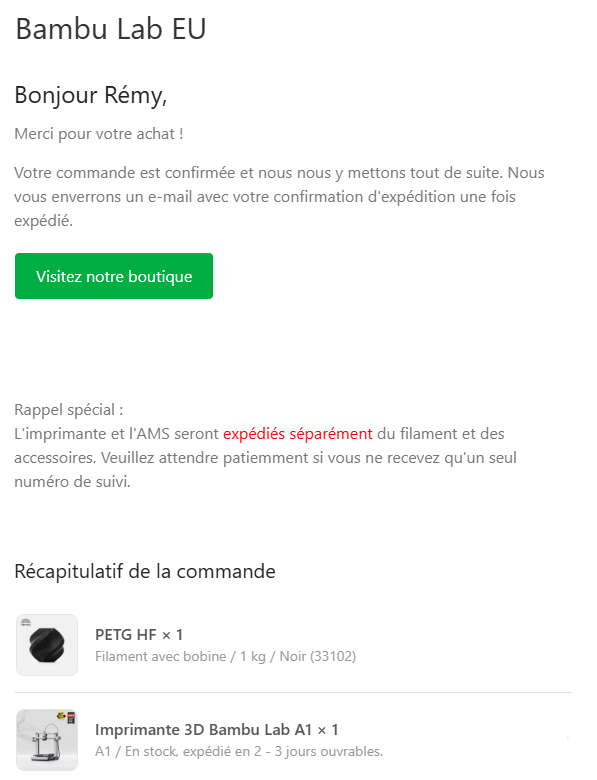Select the PETG HF × 1 product name
Image resolution: width=597 pixels, height=780 pixels.
(139, 635)
